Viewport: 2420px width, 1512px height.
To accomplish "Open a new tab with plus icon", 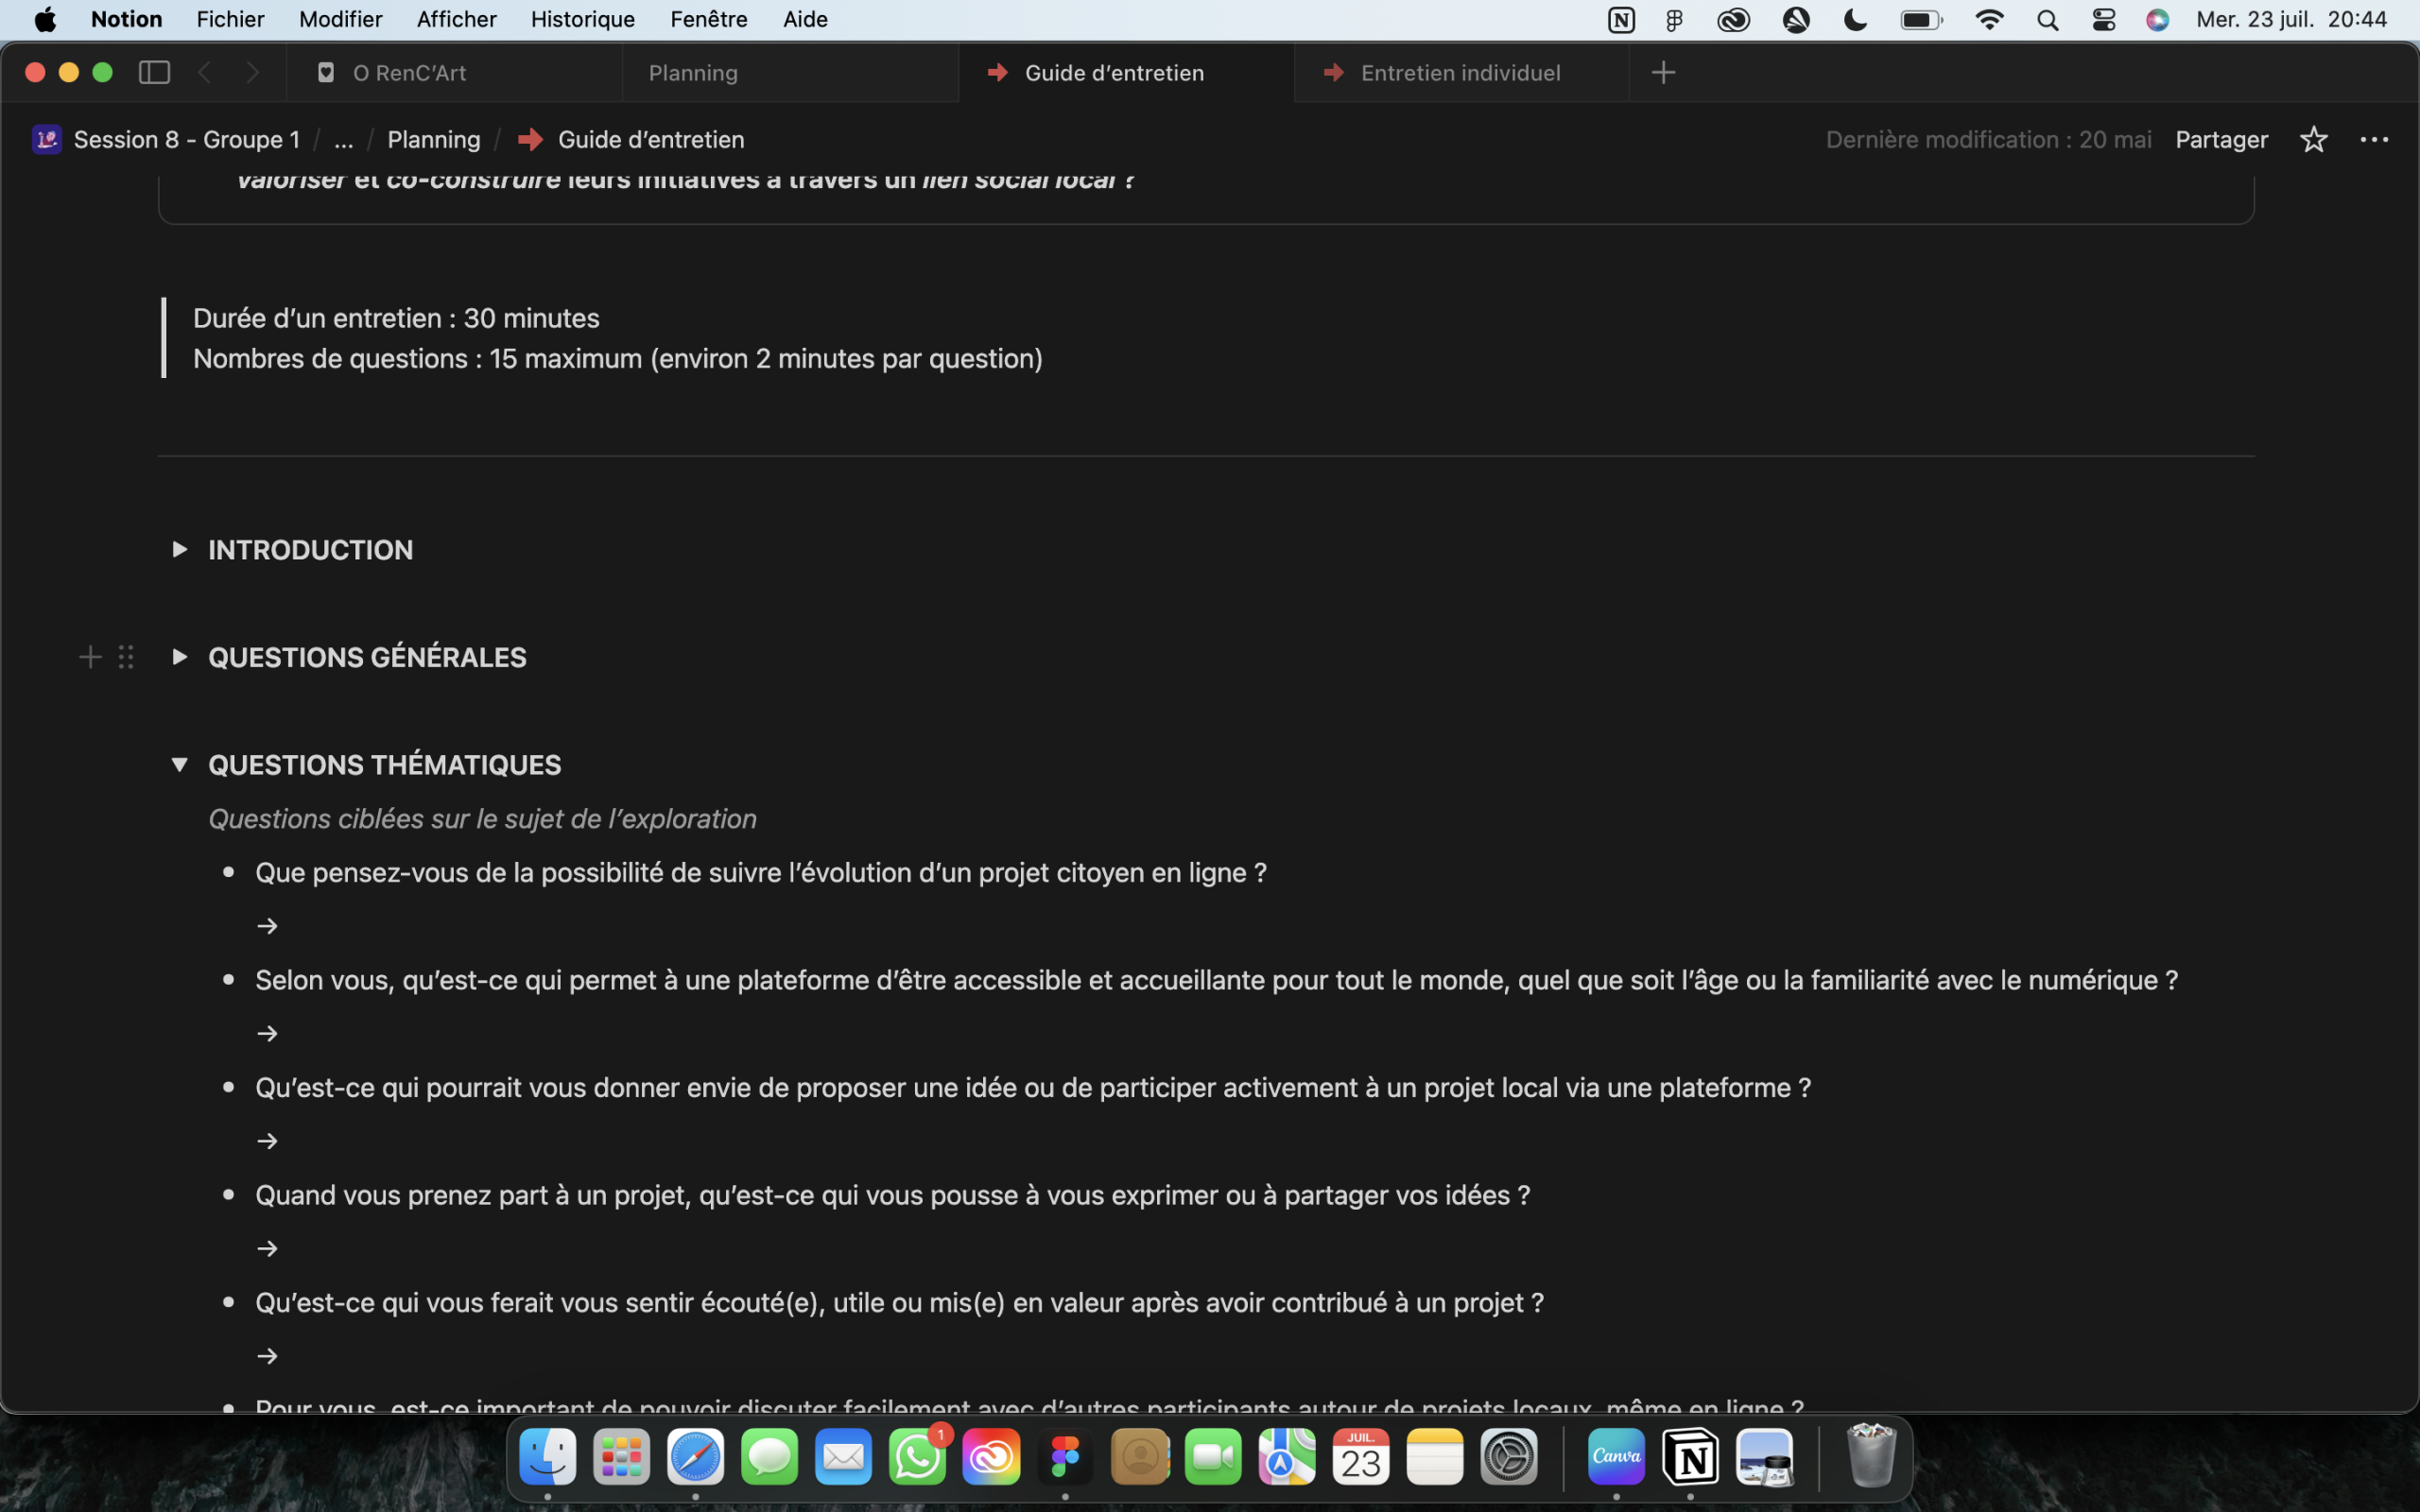I will (1663, 72).
